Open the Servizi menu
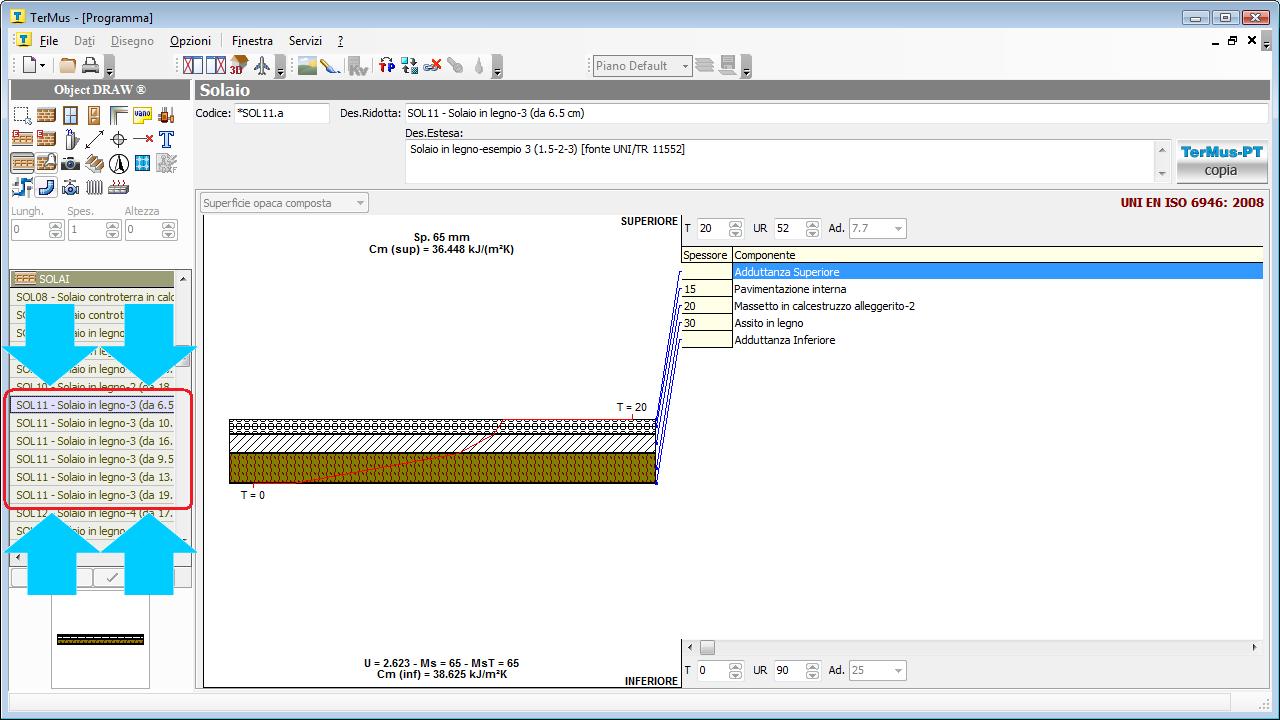 [305, 41]
